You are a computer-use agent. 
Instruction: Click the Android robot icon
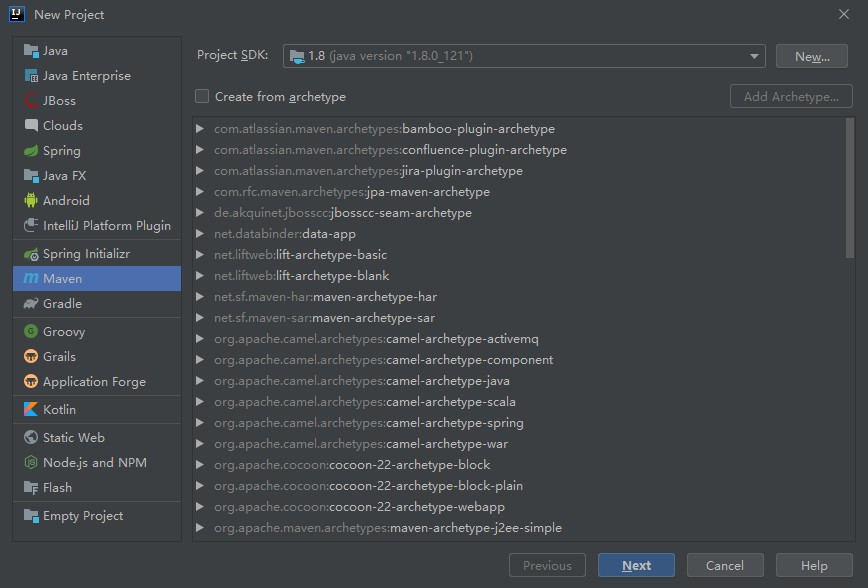pos(31,201)
